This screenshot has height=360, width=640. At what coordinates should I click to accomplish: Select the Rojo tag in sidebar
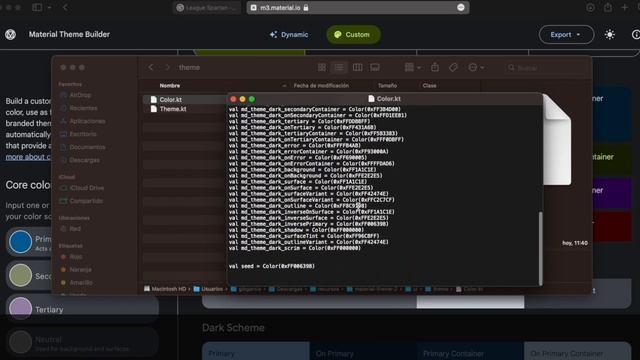tap(76, 257)
